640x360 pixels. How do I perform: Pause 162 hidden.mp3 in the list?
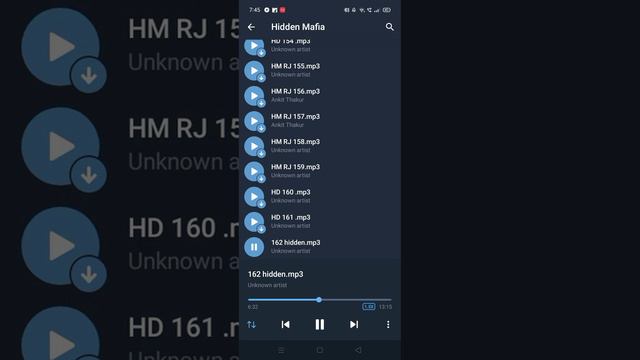[254, 247]
